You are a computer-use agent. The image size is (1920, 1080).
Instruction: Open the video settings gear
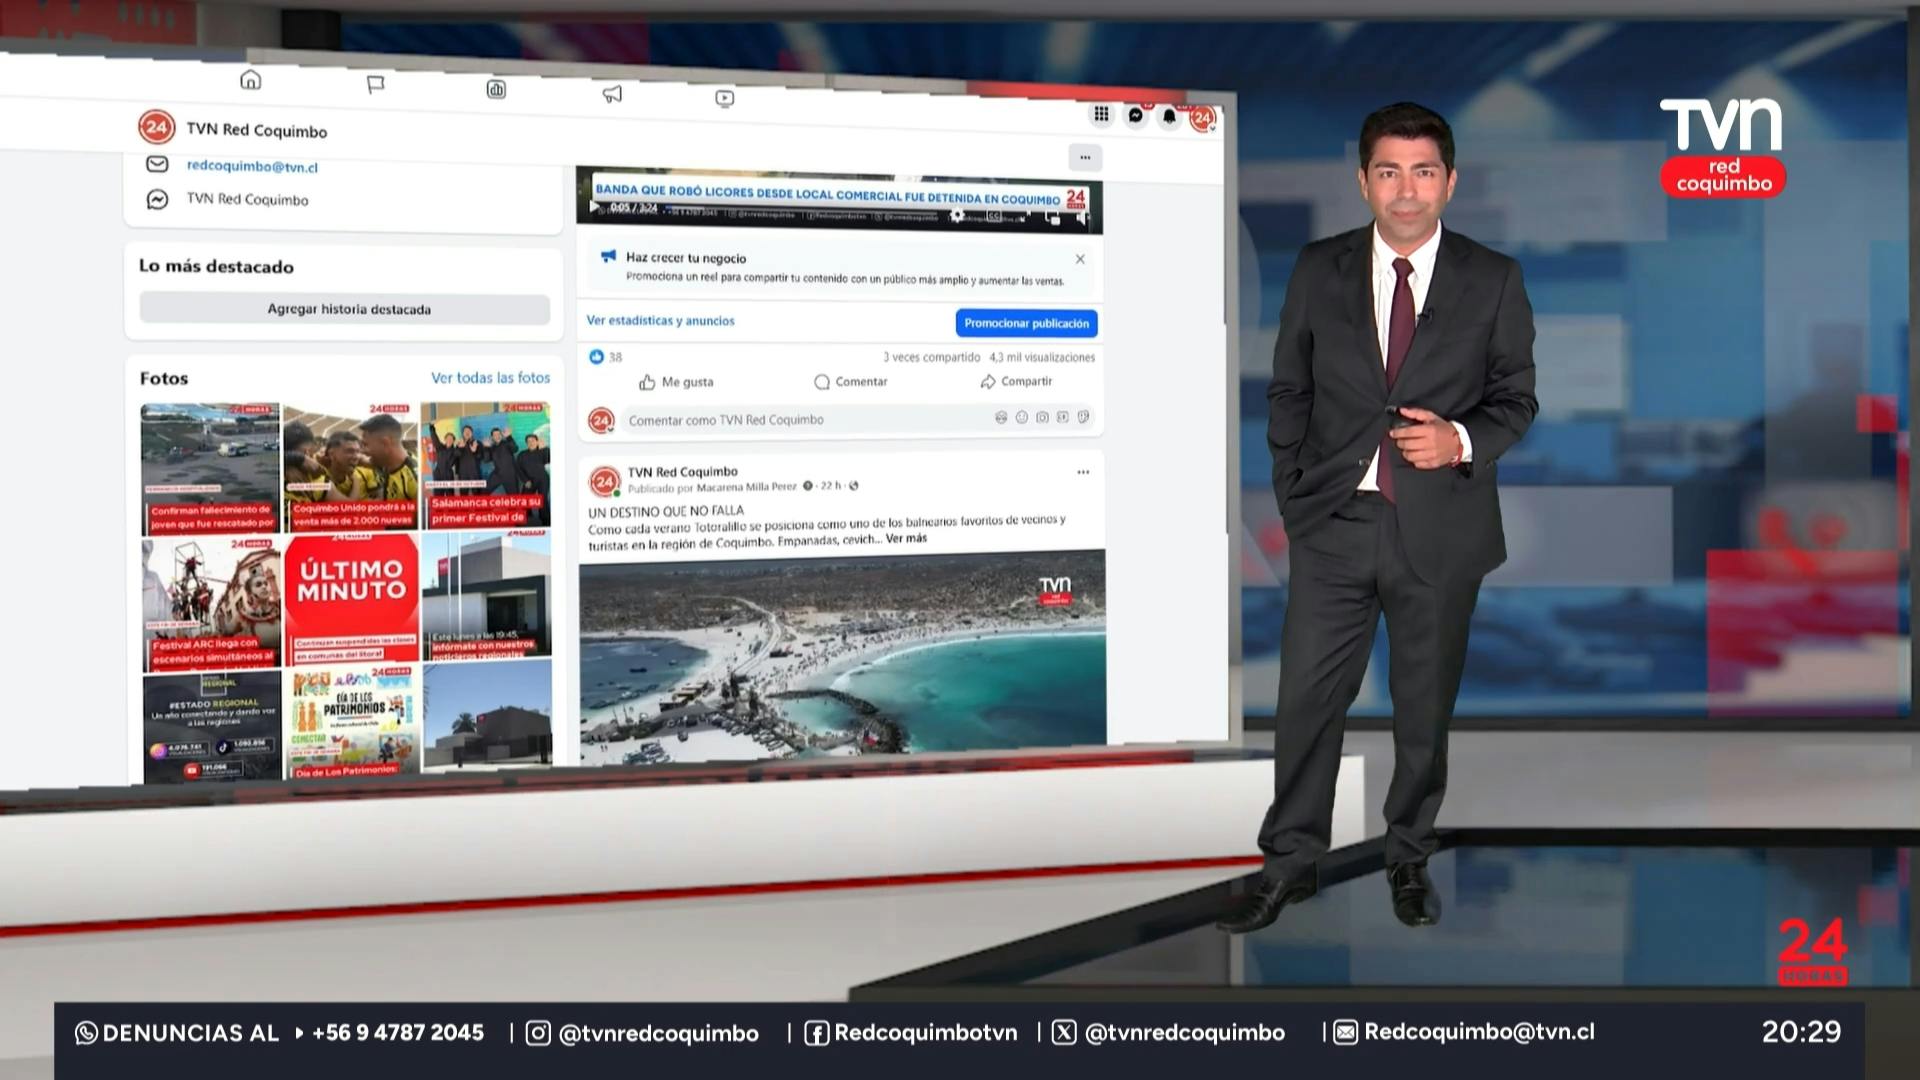[x=957, y=215]
